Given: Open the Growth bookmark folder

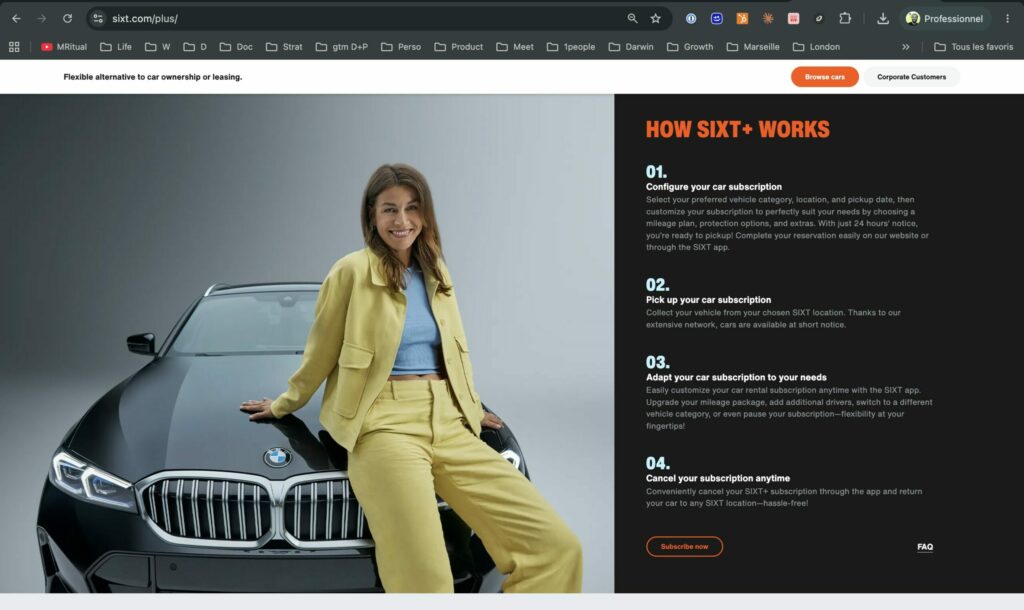Looking at the screenshot, I should click(690, 47).
